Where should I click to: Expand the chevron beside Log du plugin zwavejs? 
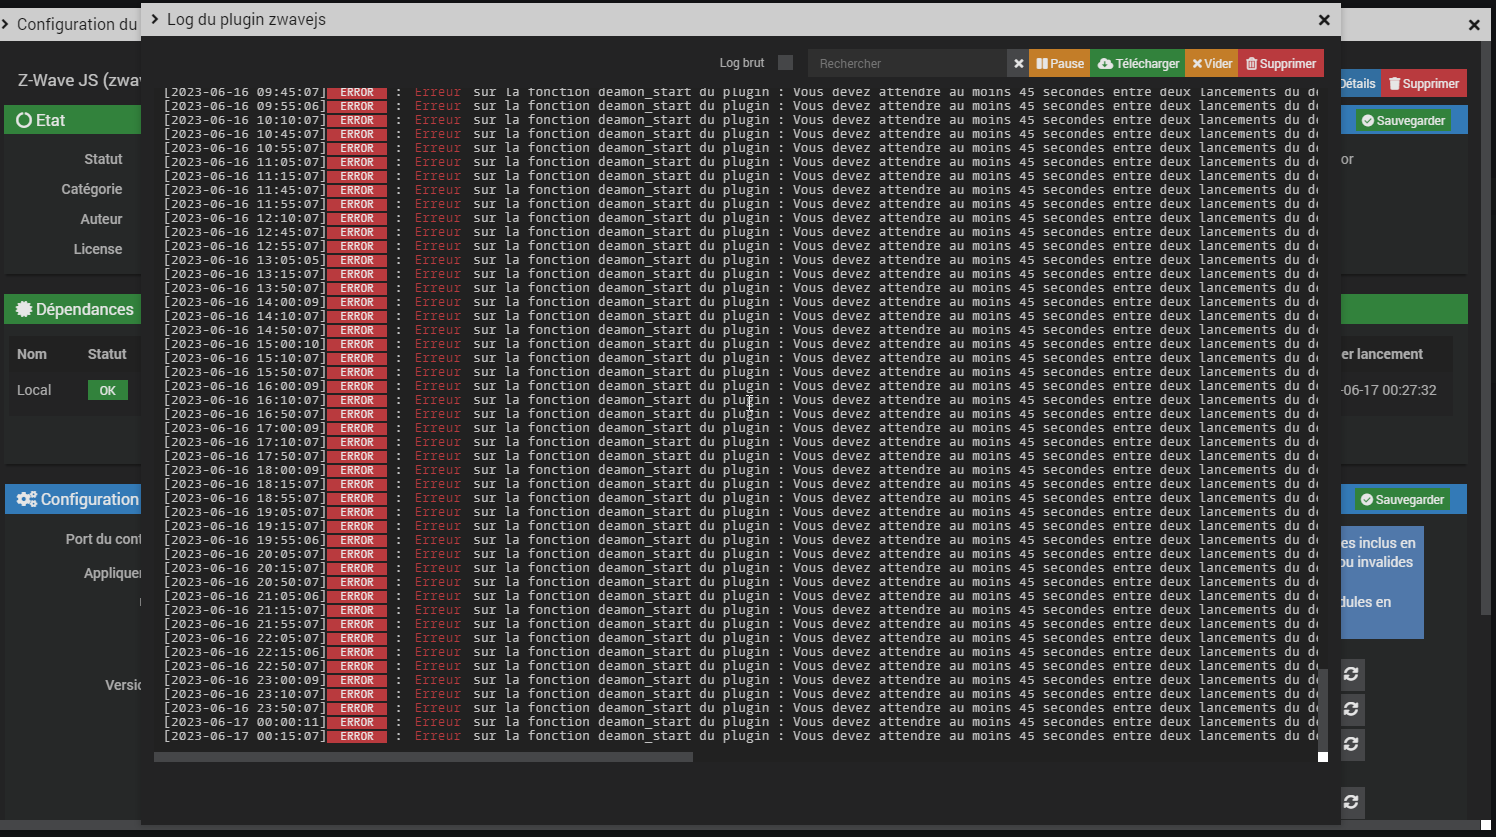[x=155, y=19]
